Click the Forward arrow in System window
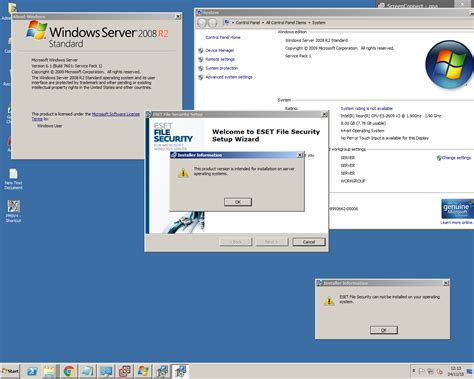 click(x=212, y=23)
